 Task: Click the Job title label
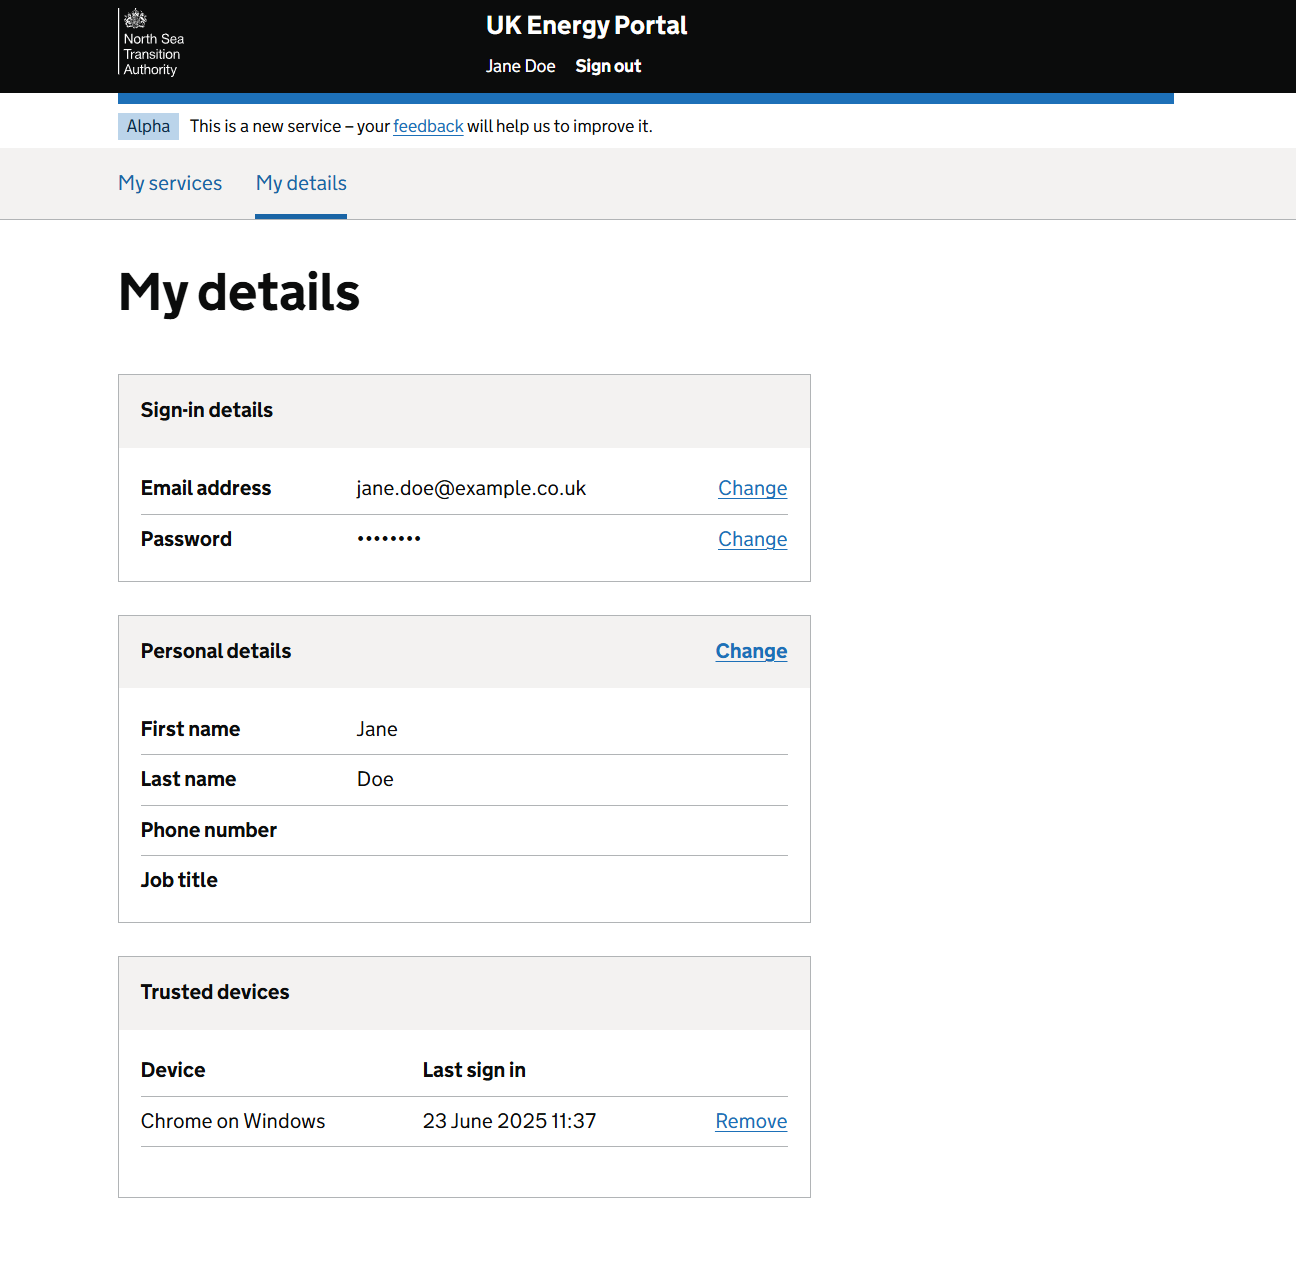[179, 880]
